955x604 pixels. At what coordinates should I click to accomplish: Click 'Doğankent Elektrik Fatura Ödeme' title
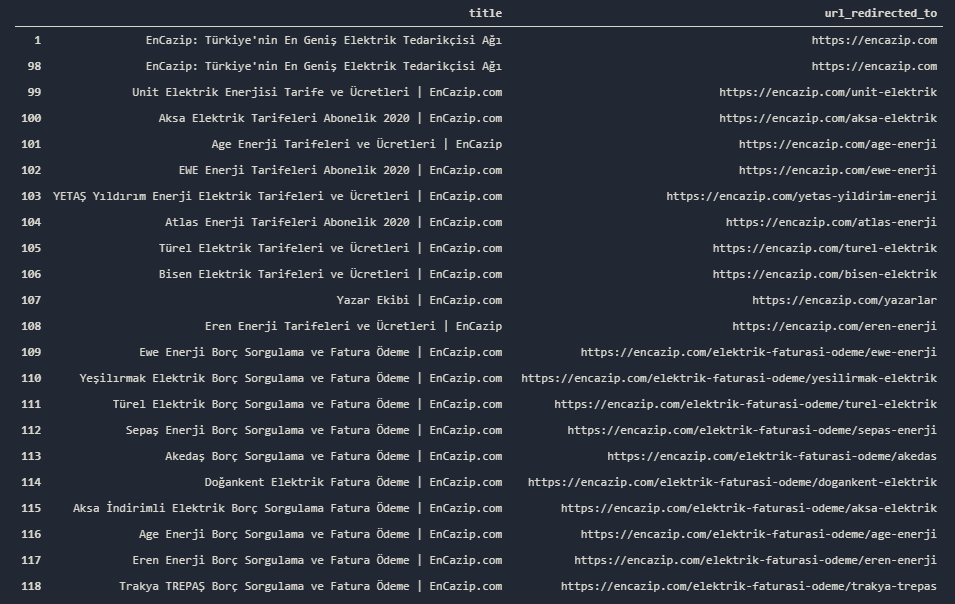(353, 482)
